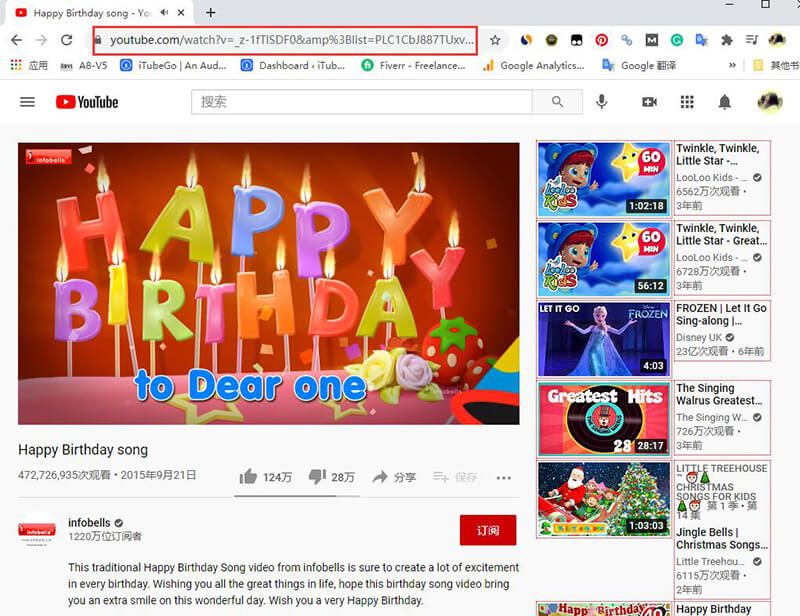Open the A8-V5 bookmark

click(84, 65)
